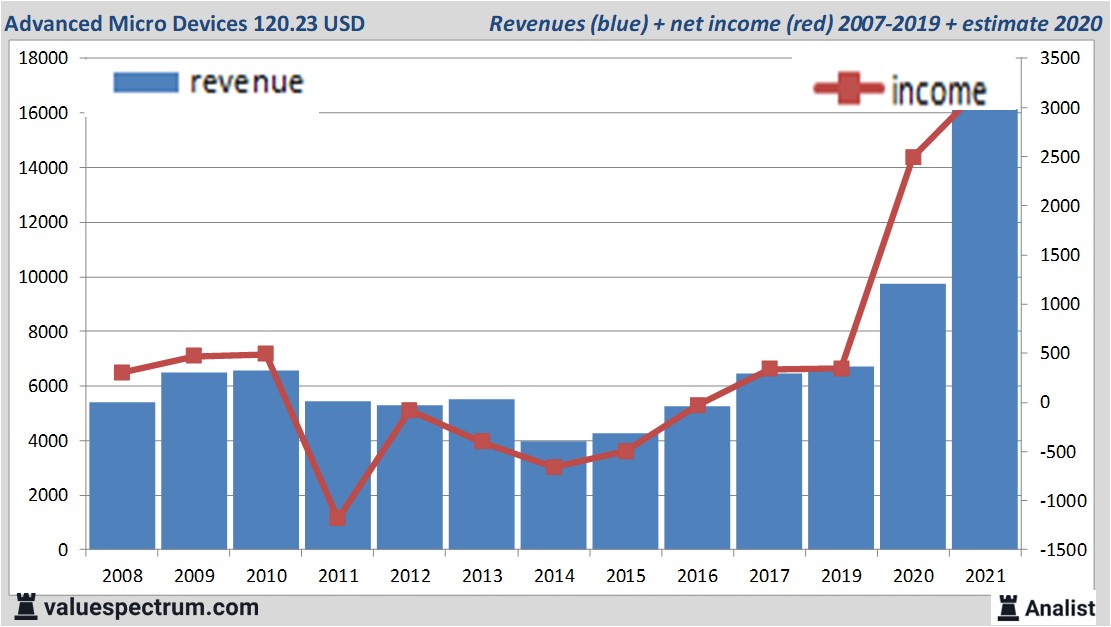Click the 2008 revenue bar
Image resolution: width=1111 pixels, height=627 pixels.
[122, 476]
